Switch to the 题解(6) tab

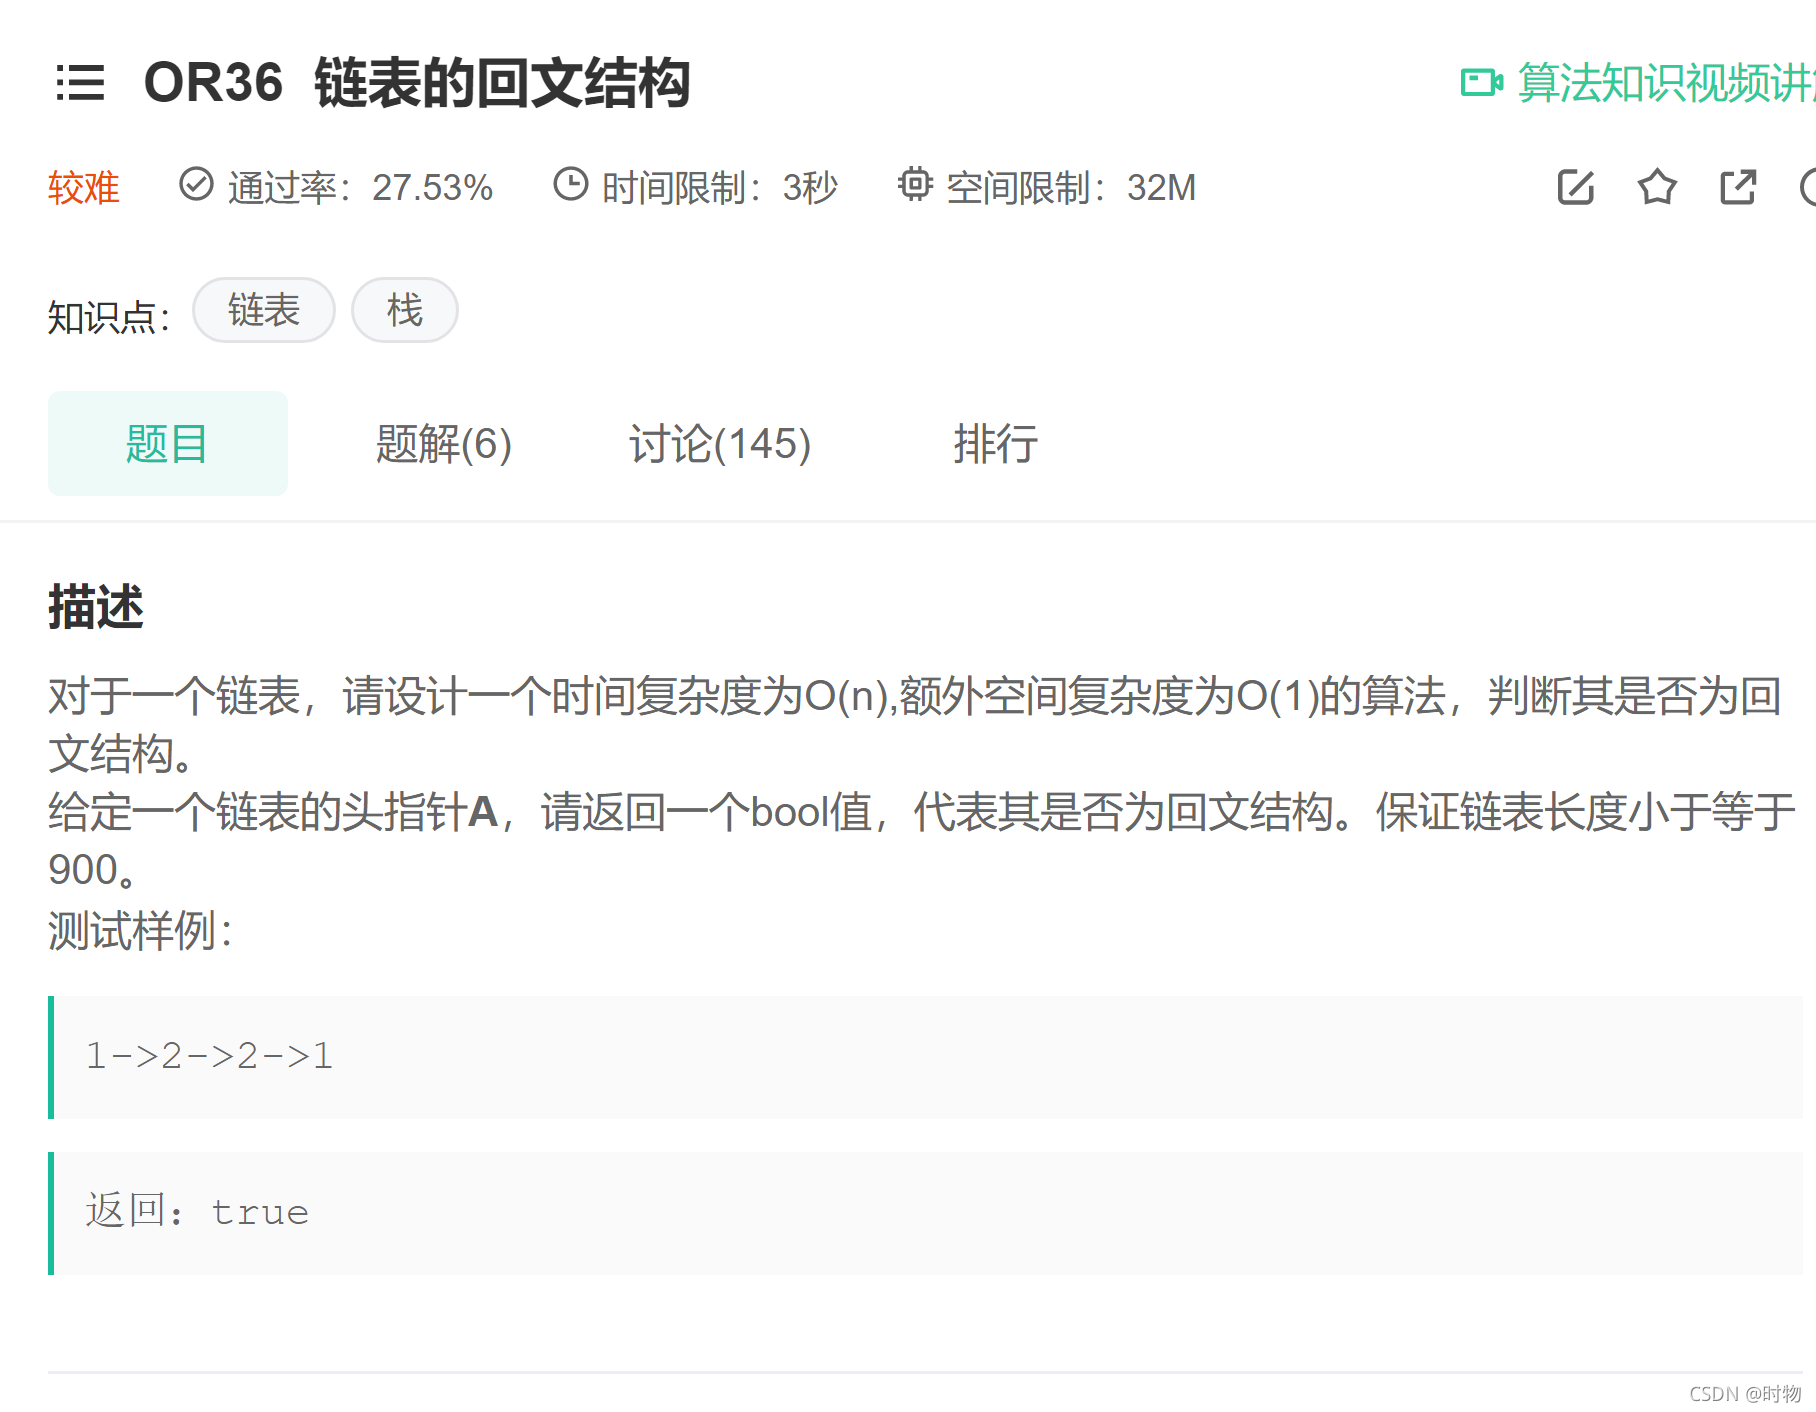click(443, 443)
